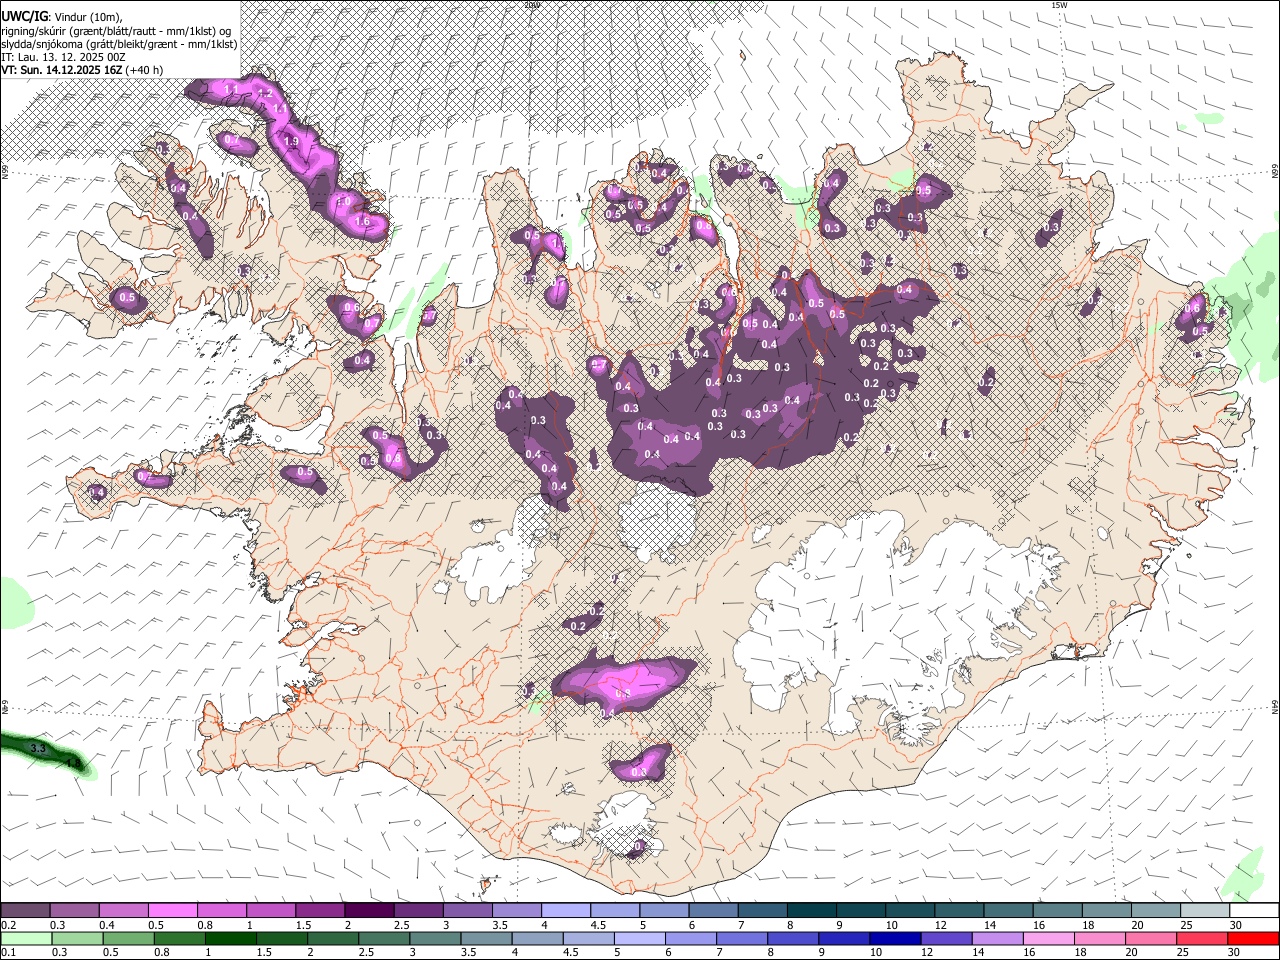This screenshot has height=960, width=1280.
Task: Pick the dark teal 9–10 snow scale swatch
Action: pos(861,910)
